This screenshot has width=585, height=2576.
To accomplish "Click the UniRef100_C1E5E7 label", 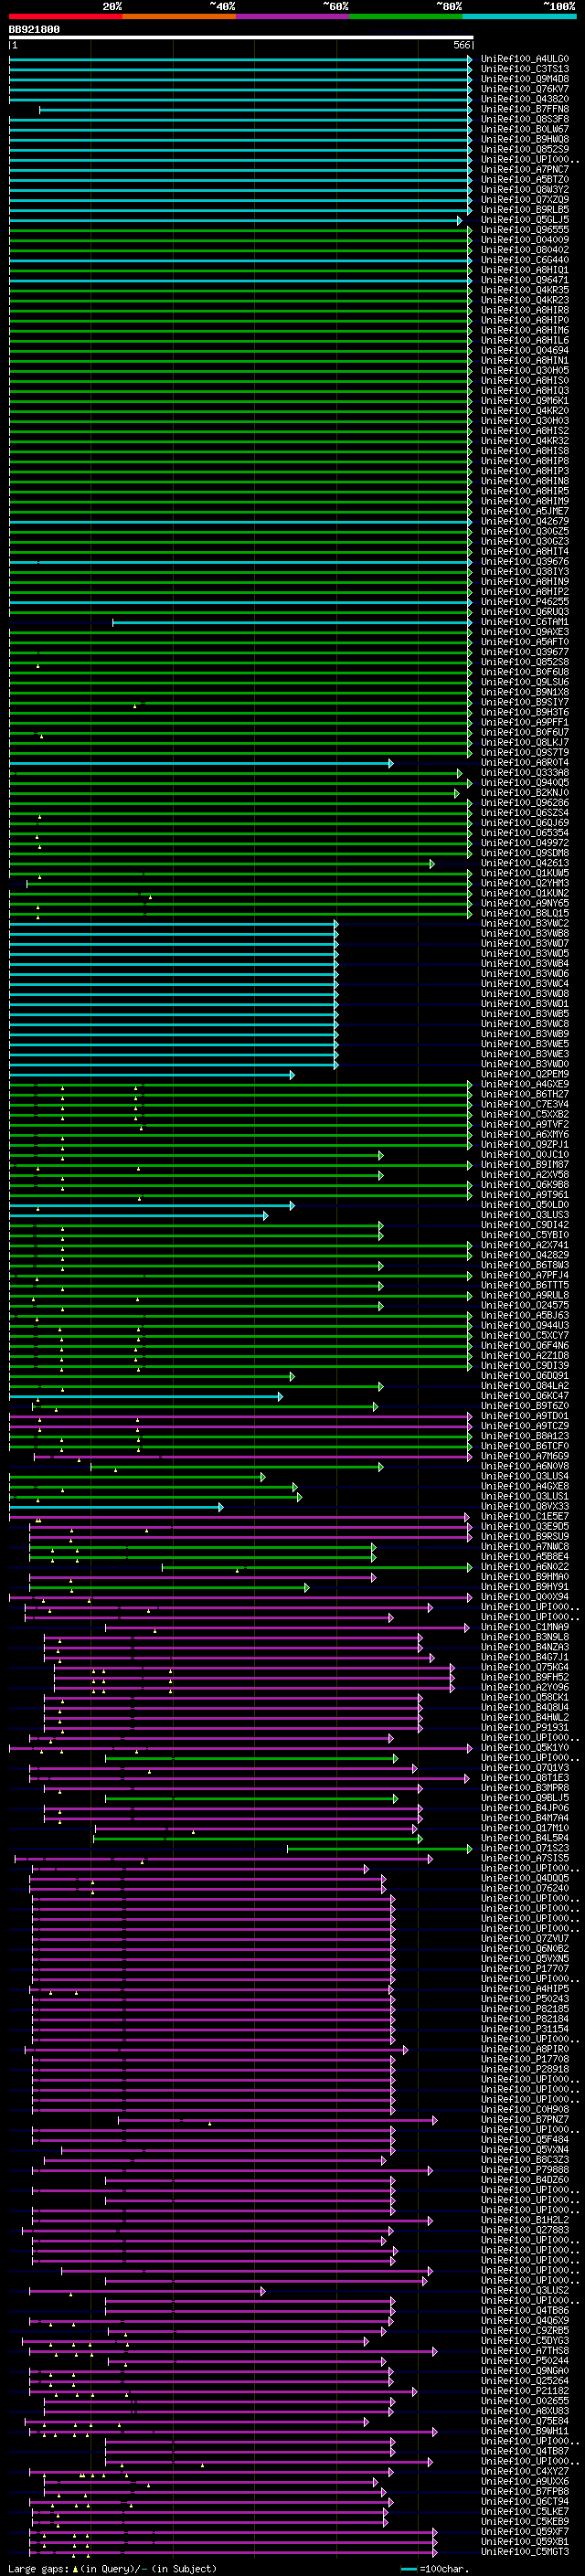I will point(525,1516).
